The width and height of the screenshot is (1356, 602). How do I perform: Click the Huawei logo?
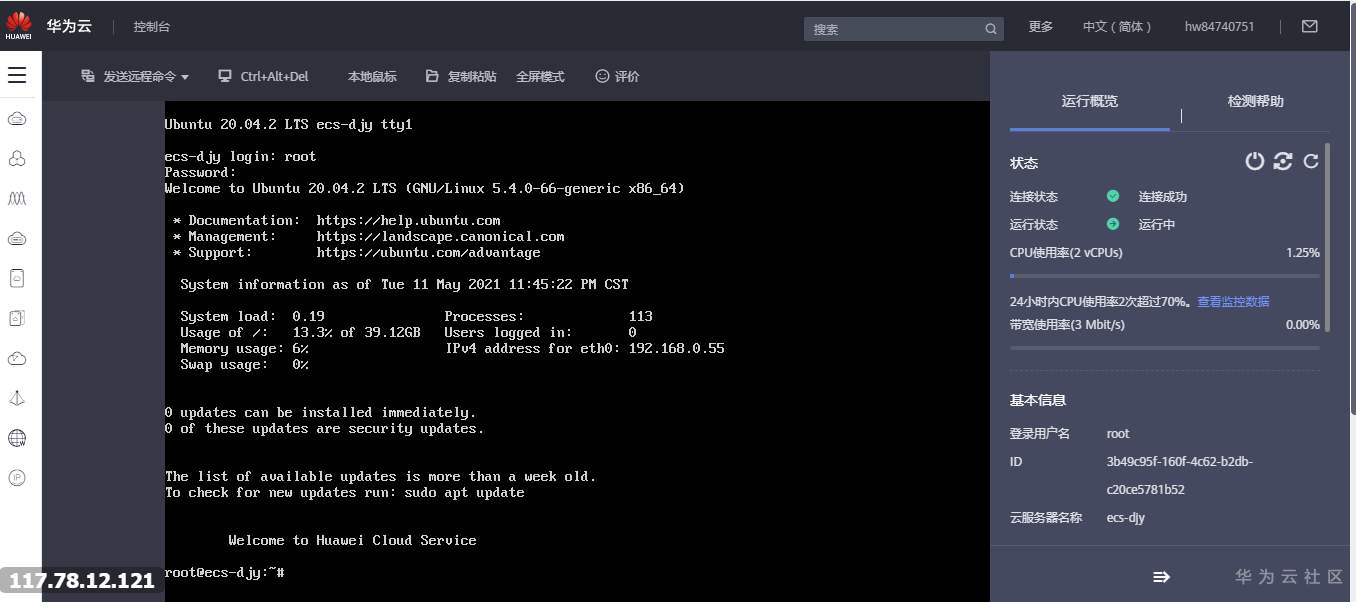click(x=18, y=25)
